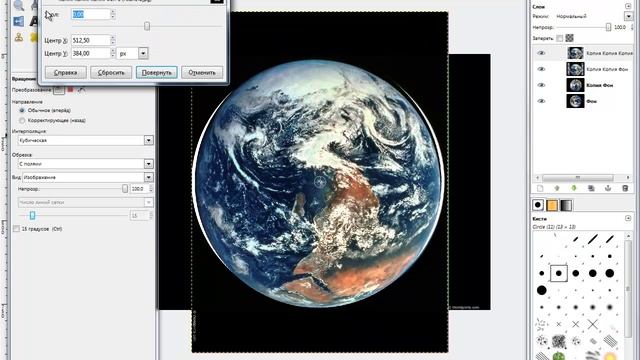This screenshot has width=640, height=360.
Task: Hide the bottom Фон layer
Action: (541, 101)
